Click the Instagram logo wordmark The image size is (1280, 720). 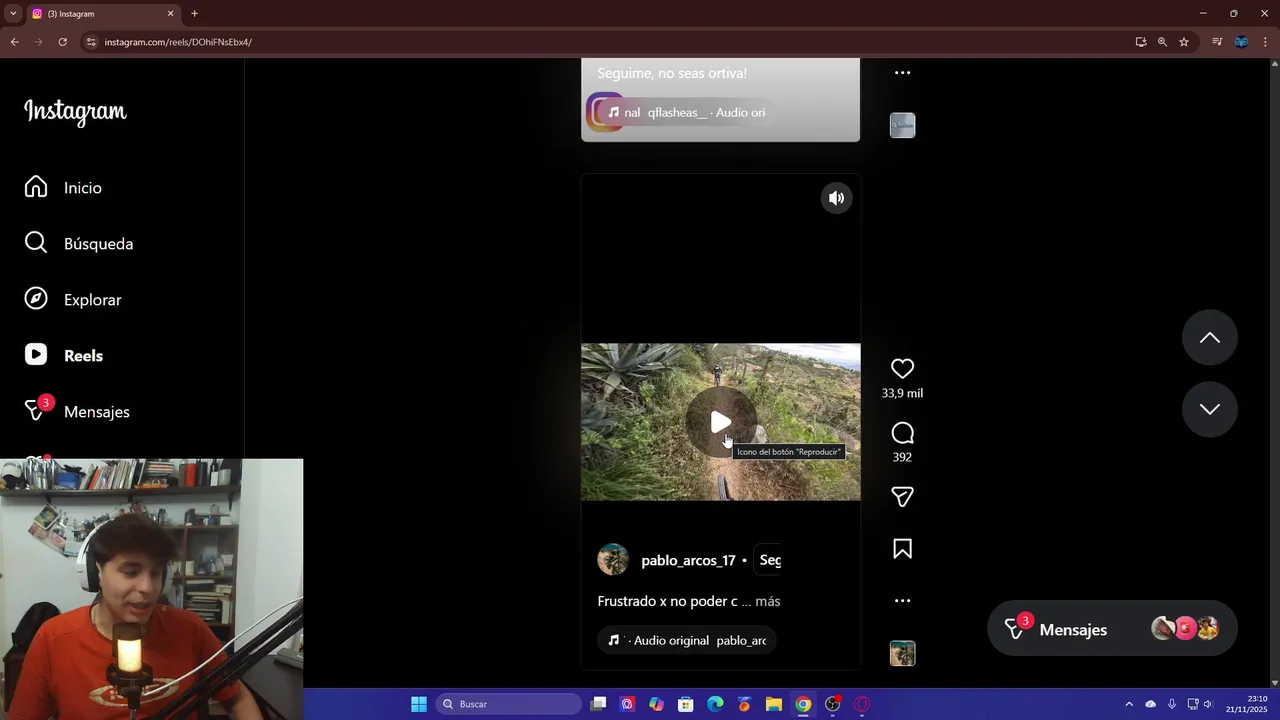pyautogui.click(x=75, y=111)
